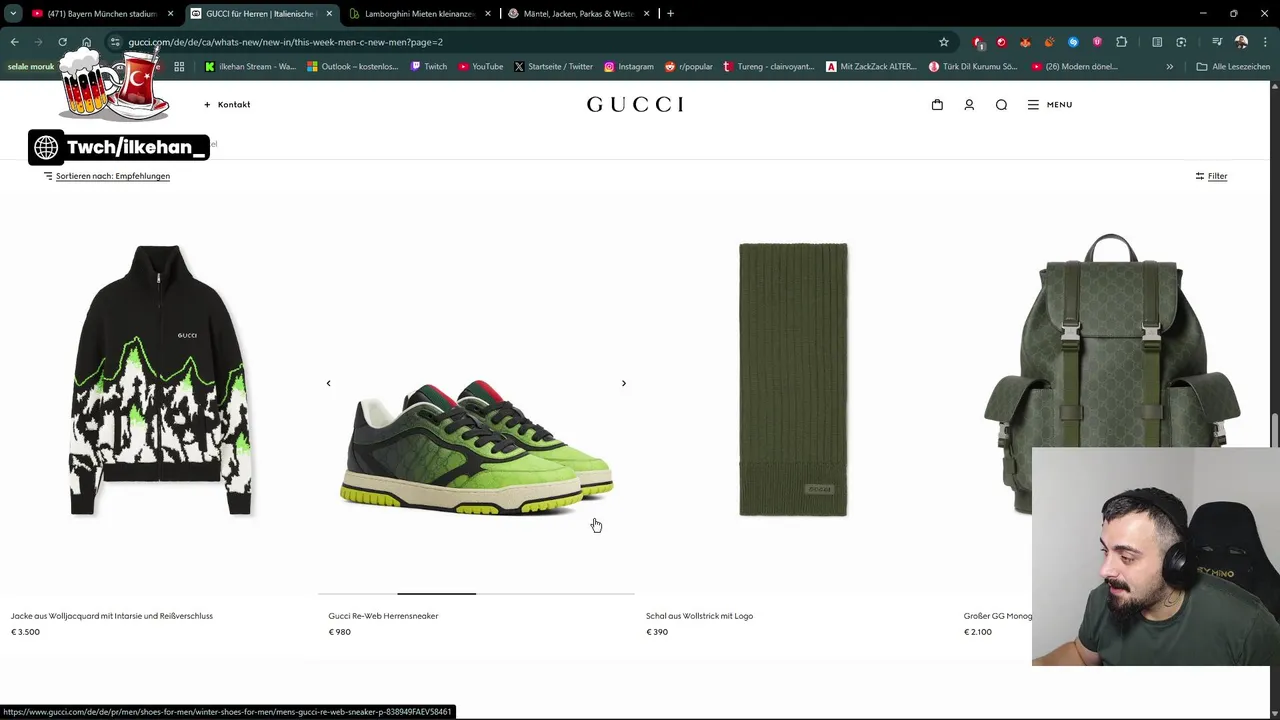Open Jacke aus Wolljacquard product title

[112, 616]
